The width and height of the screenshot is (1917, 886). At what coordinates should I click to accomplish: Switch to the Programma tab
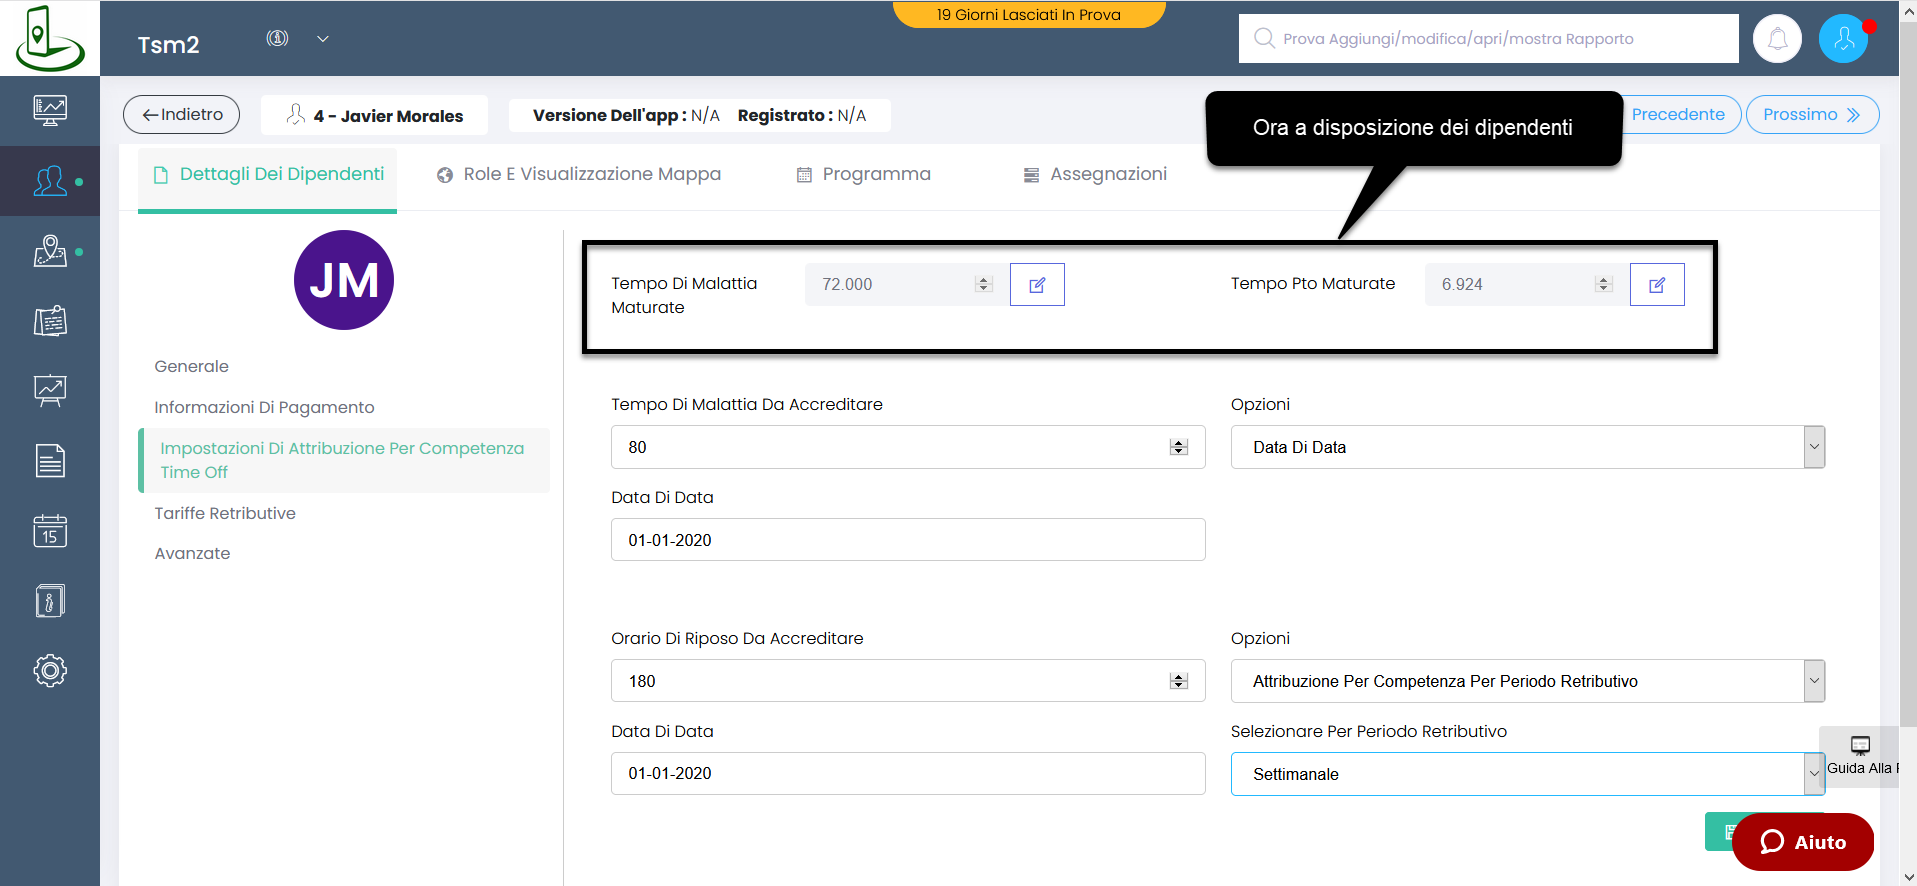(x=864, y=175)
